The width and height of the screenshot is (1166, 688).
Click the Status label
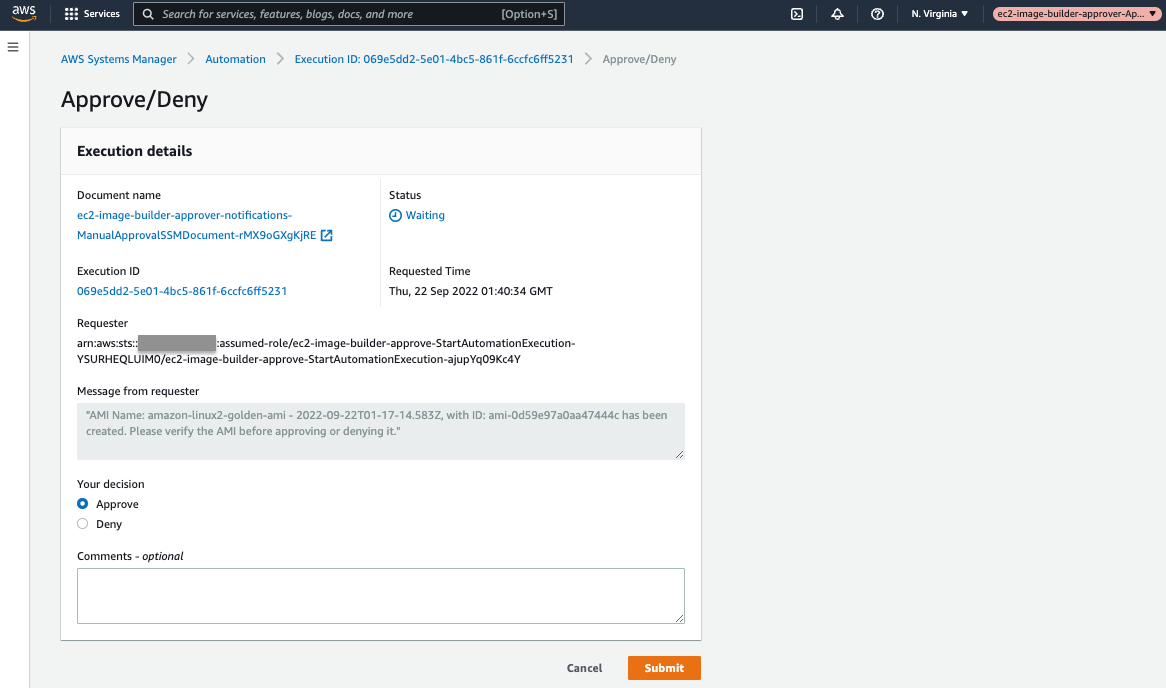point(405,195)
